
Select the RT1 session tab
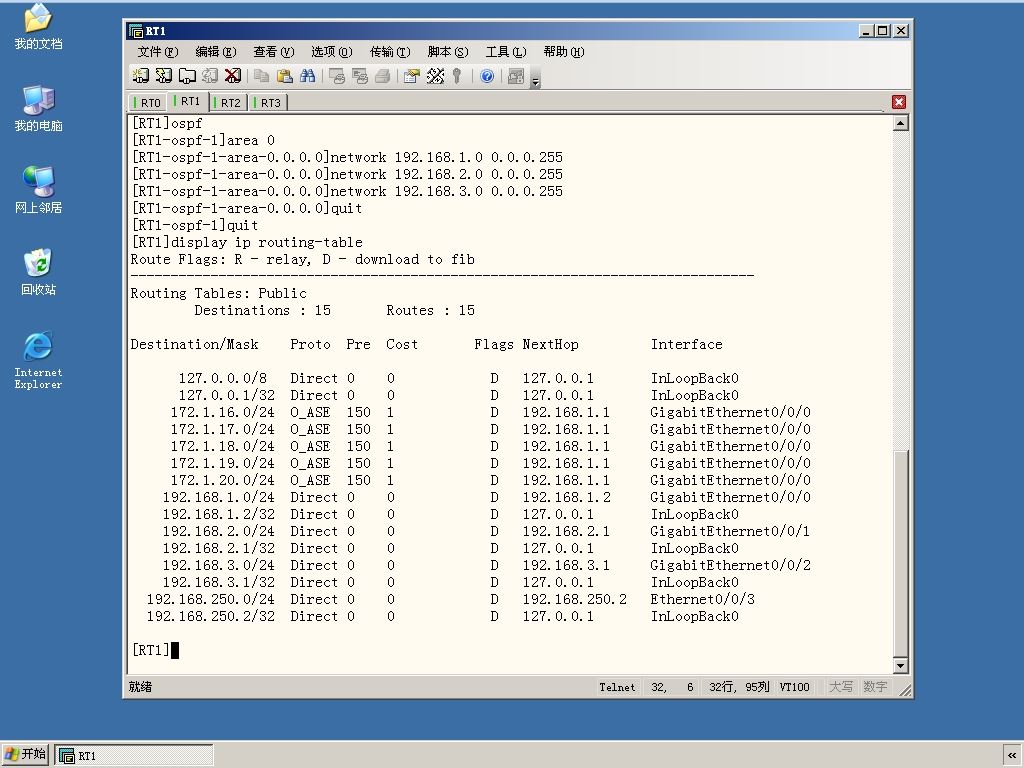coord(187,101)
